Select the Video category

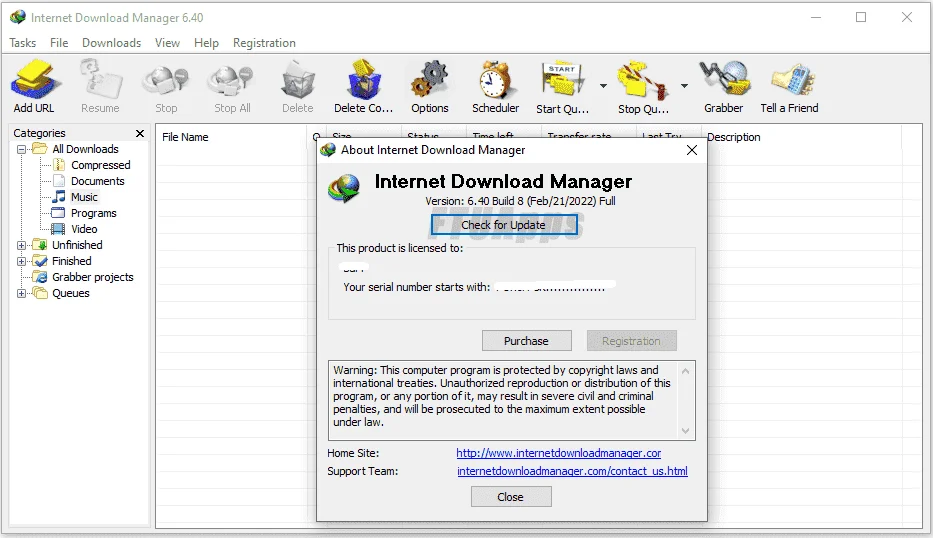(x=84, y=229)
